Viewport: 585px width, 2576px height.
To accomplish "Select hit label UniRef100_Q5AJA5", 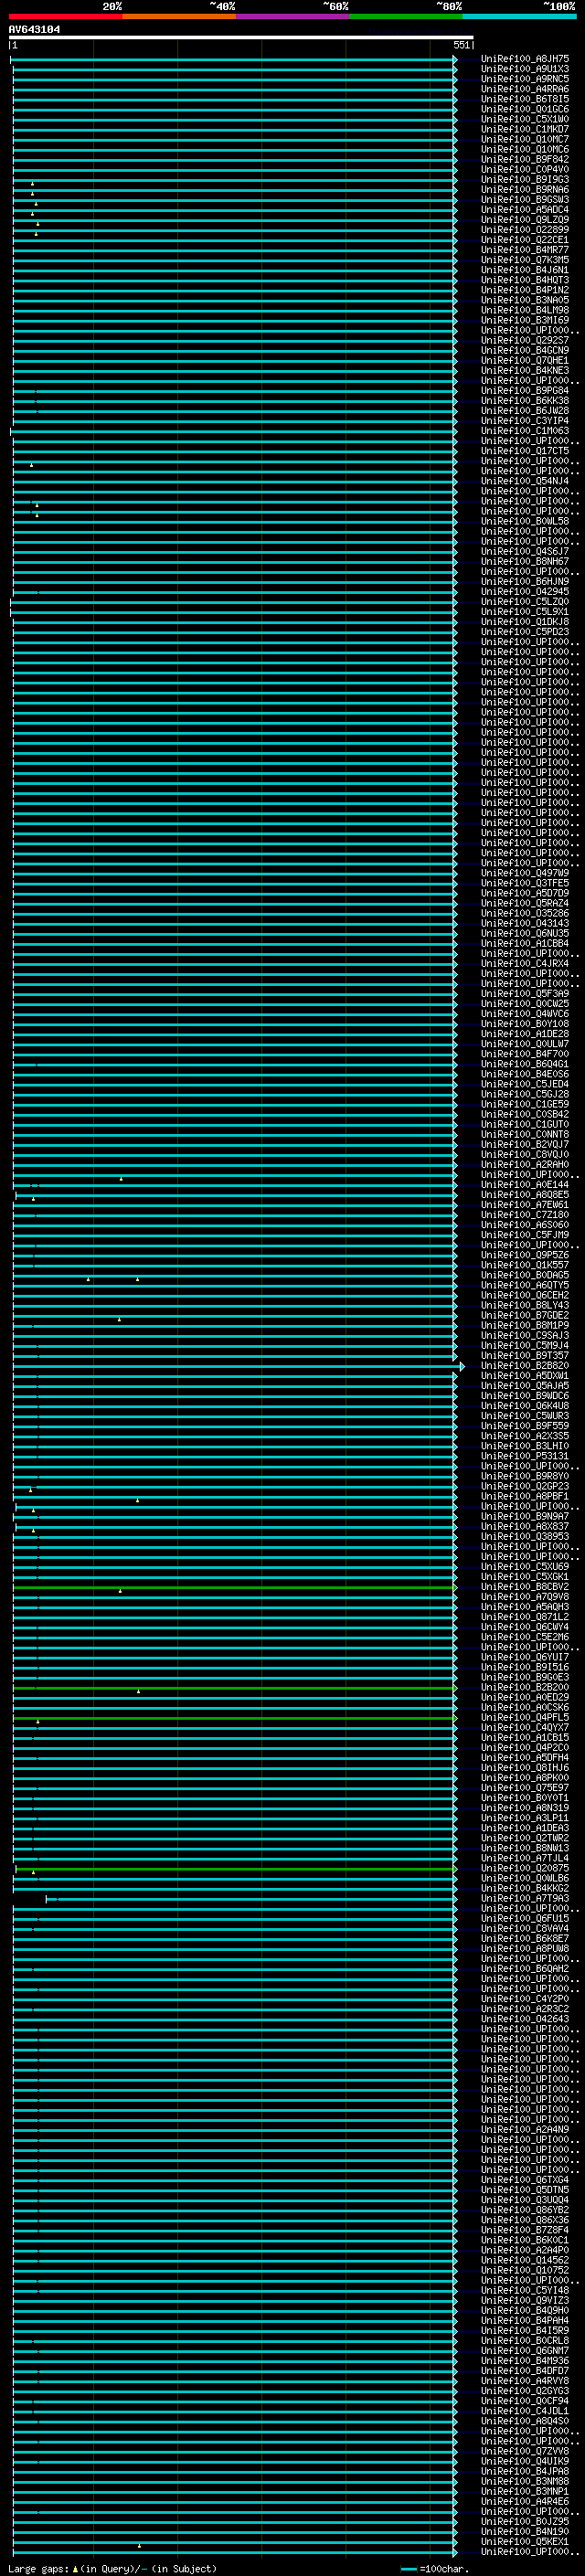I will point(524,1386).
